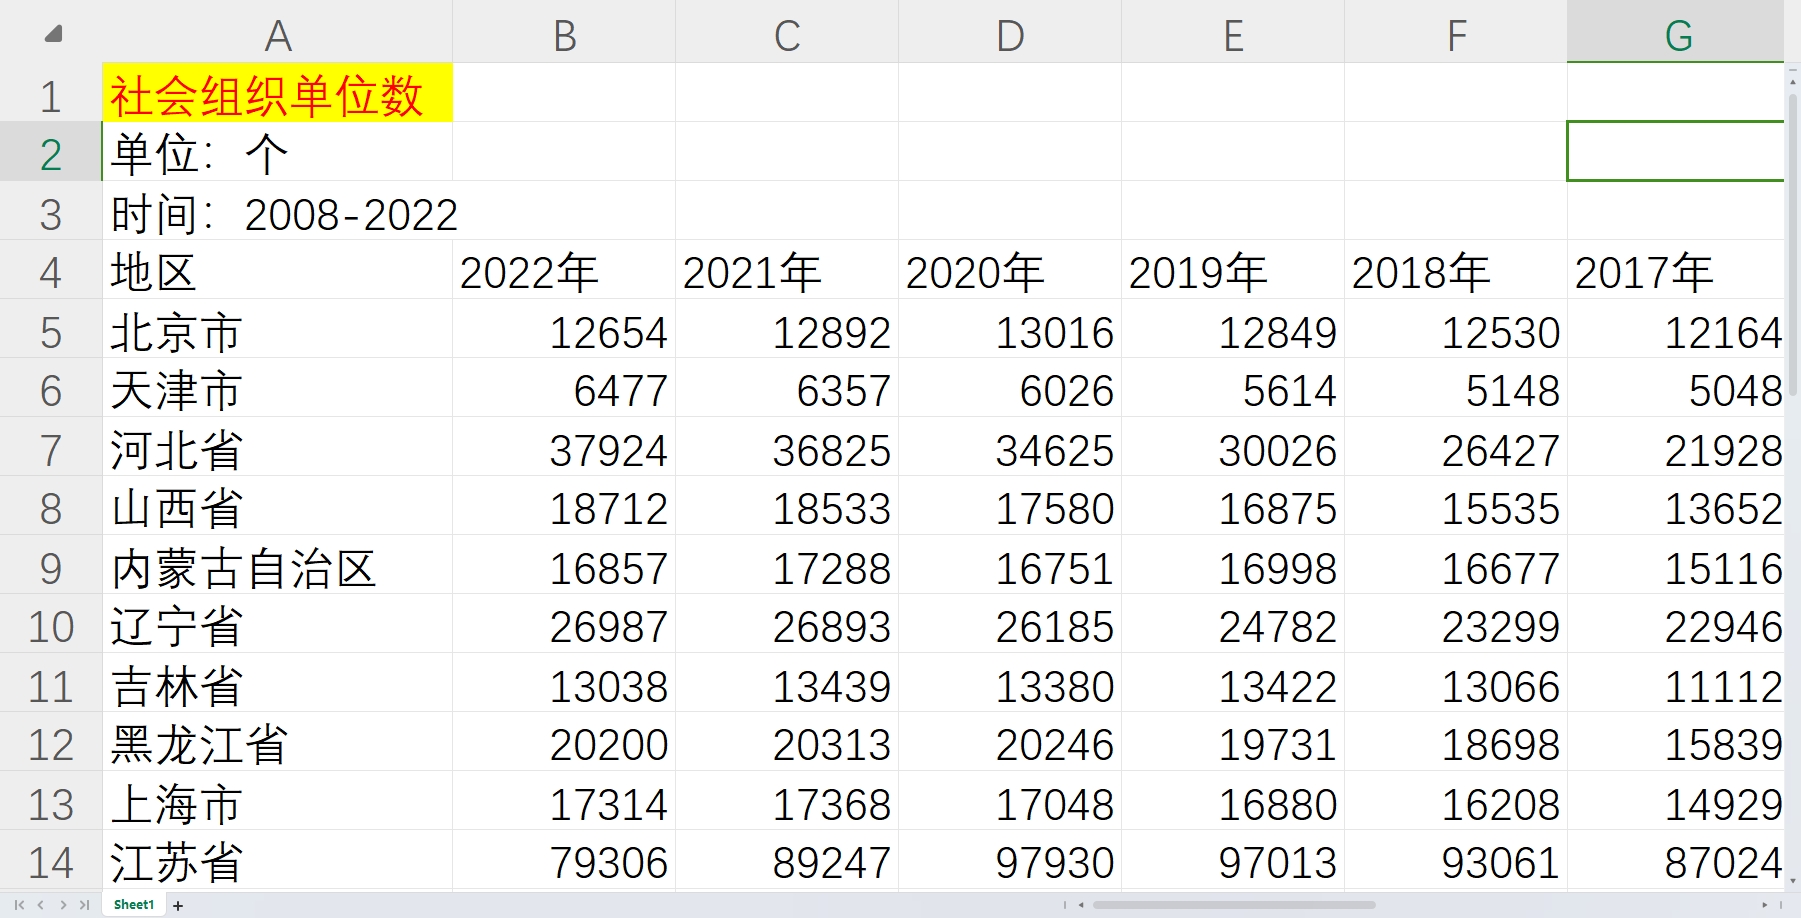Go to the next sheet tab
This screenshot has width=1801, height=918.
point(63,905)
